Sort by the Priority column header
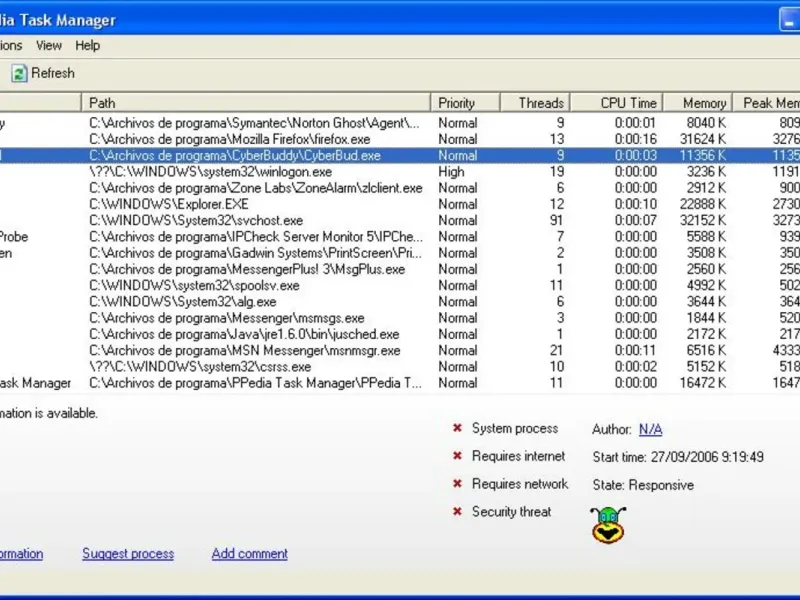The height and width of the screenshot is (600, 800). [465, 103]
